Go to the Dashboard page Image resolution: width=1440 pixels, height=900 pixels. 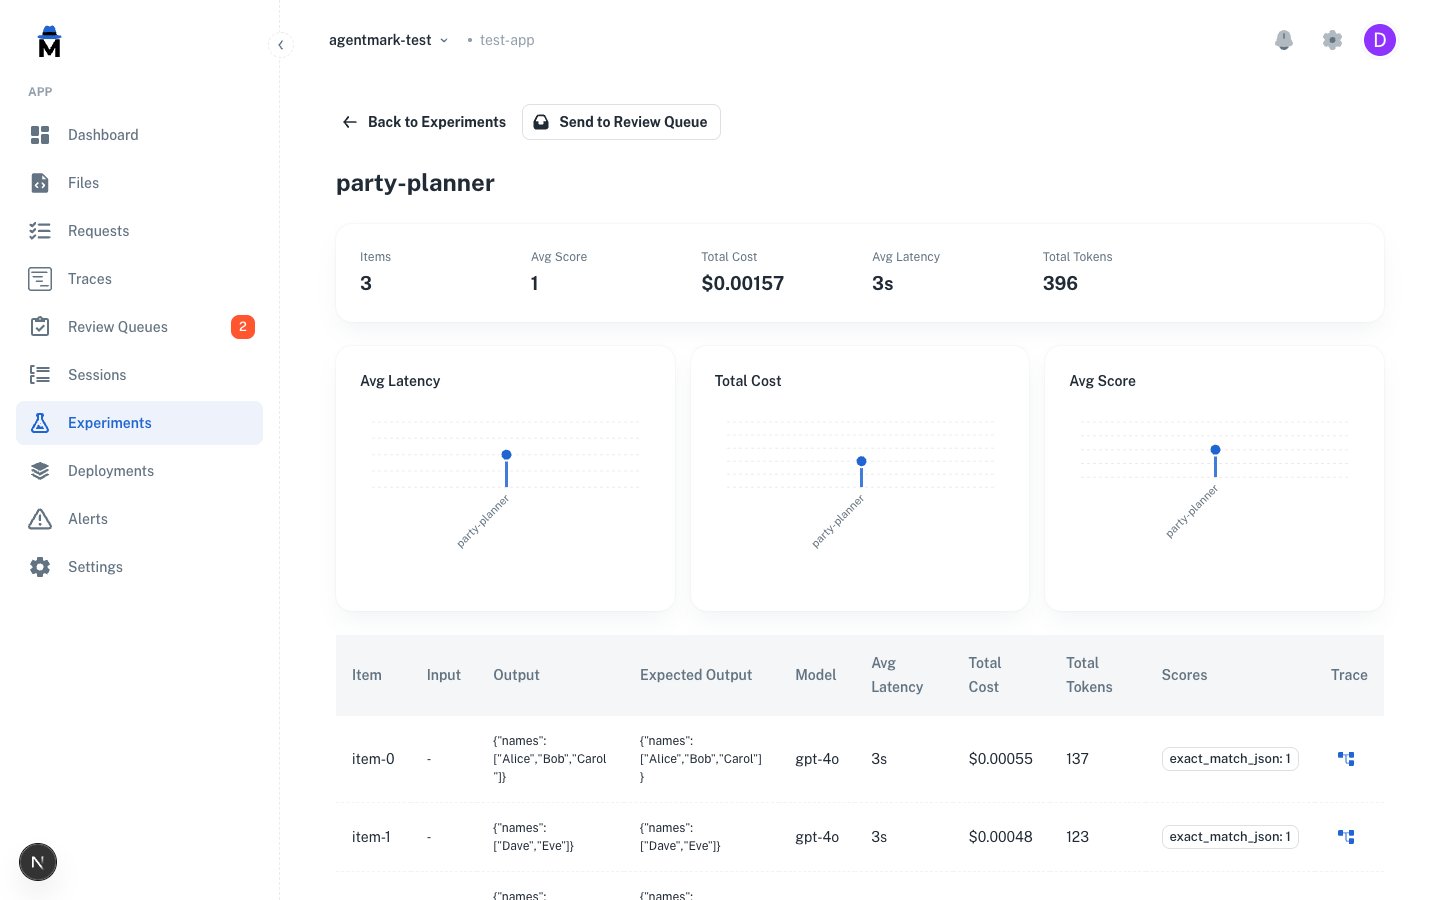[x=139, y=135]
